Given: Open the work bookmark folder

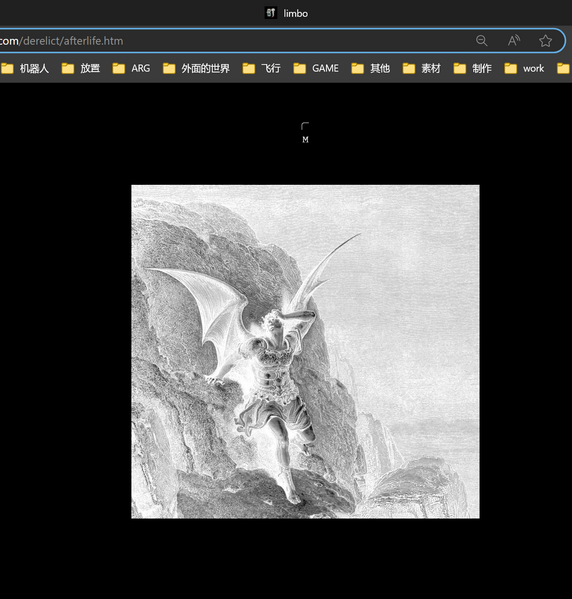Looking at the screenshot, I should 524,68.
